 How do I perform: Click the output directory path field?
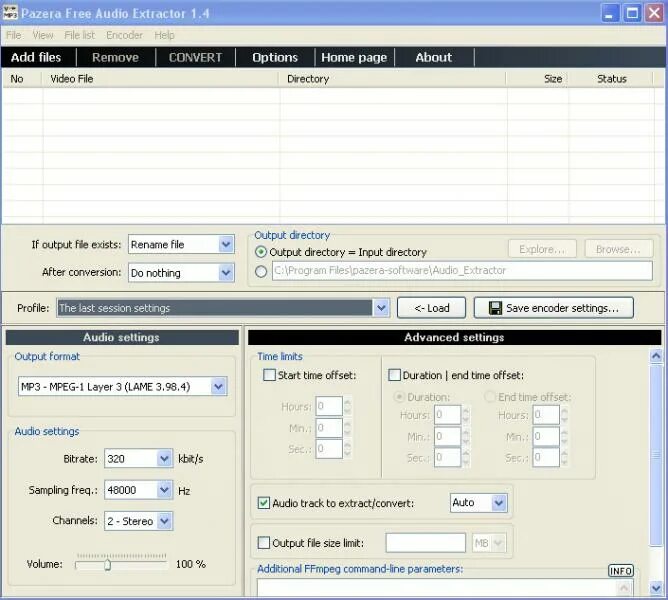[462, 271]
